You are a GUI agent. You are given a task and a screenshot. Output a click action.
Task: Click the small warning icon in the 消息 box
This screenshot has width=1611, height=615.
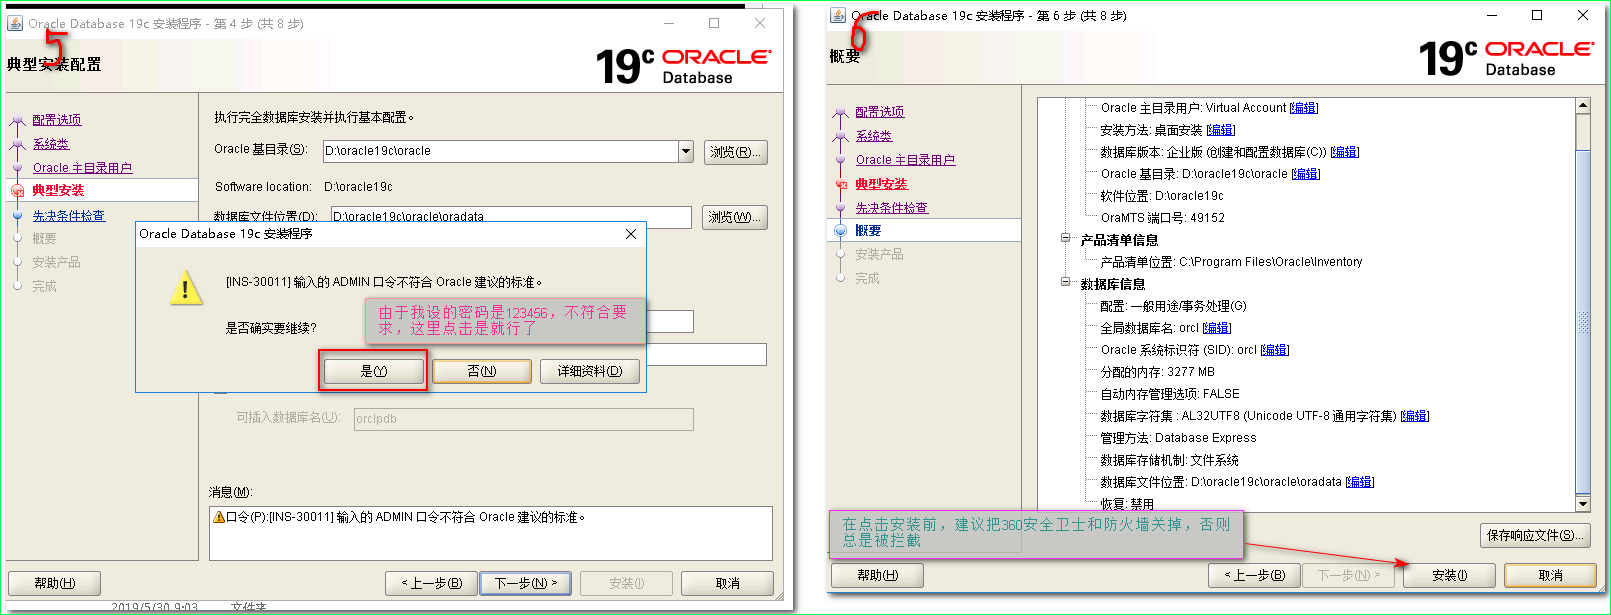click(218, 517)
